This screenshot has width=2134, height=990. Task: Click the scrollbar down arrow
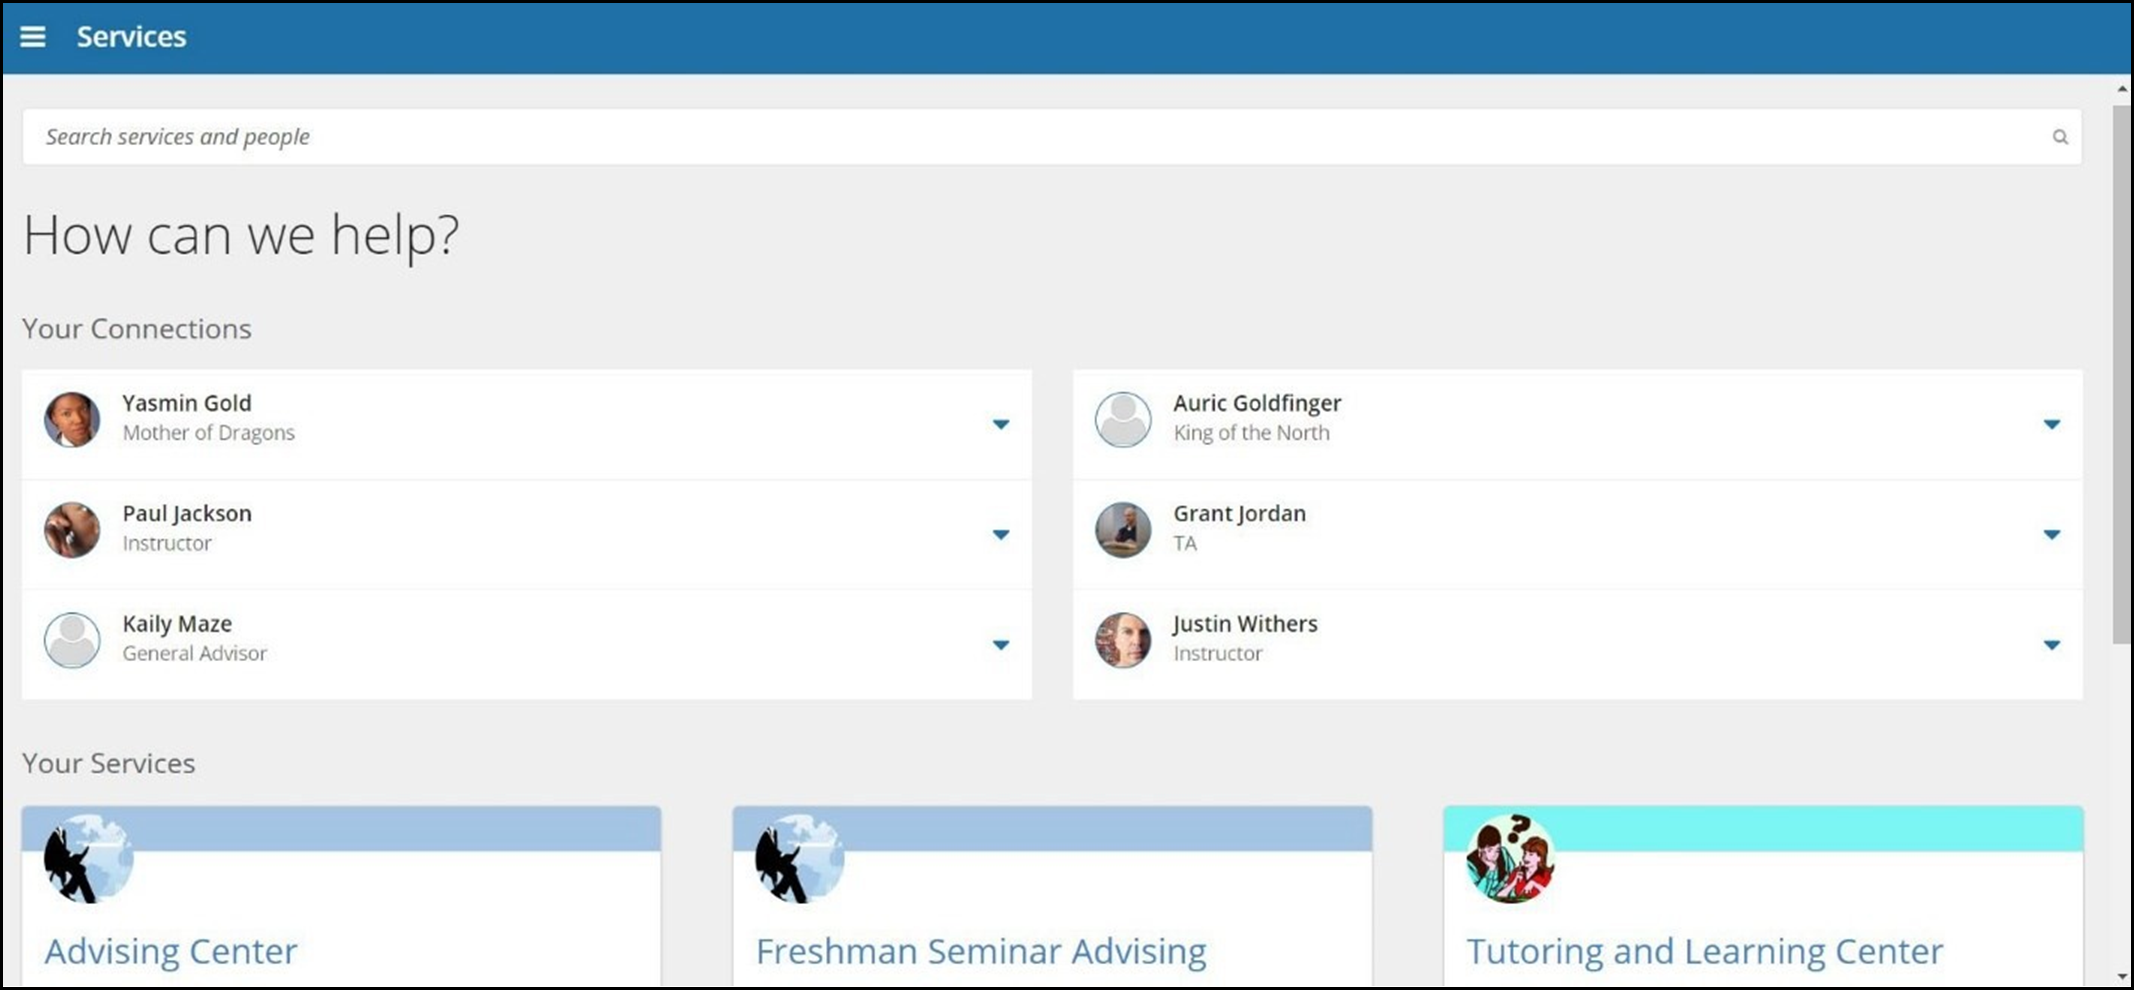click(2122, 977)
